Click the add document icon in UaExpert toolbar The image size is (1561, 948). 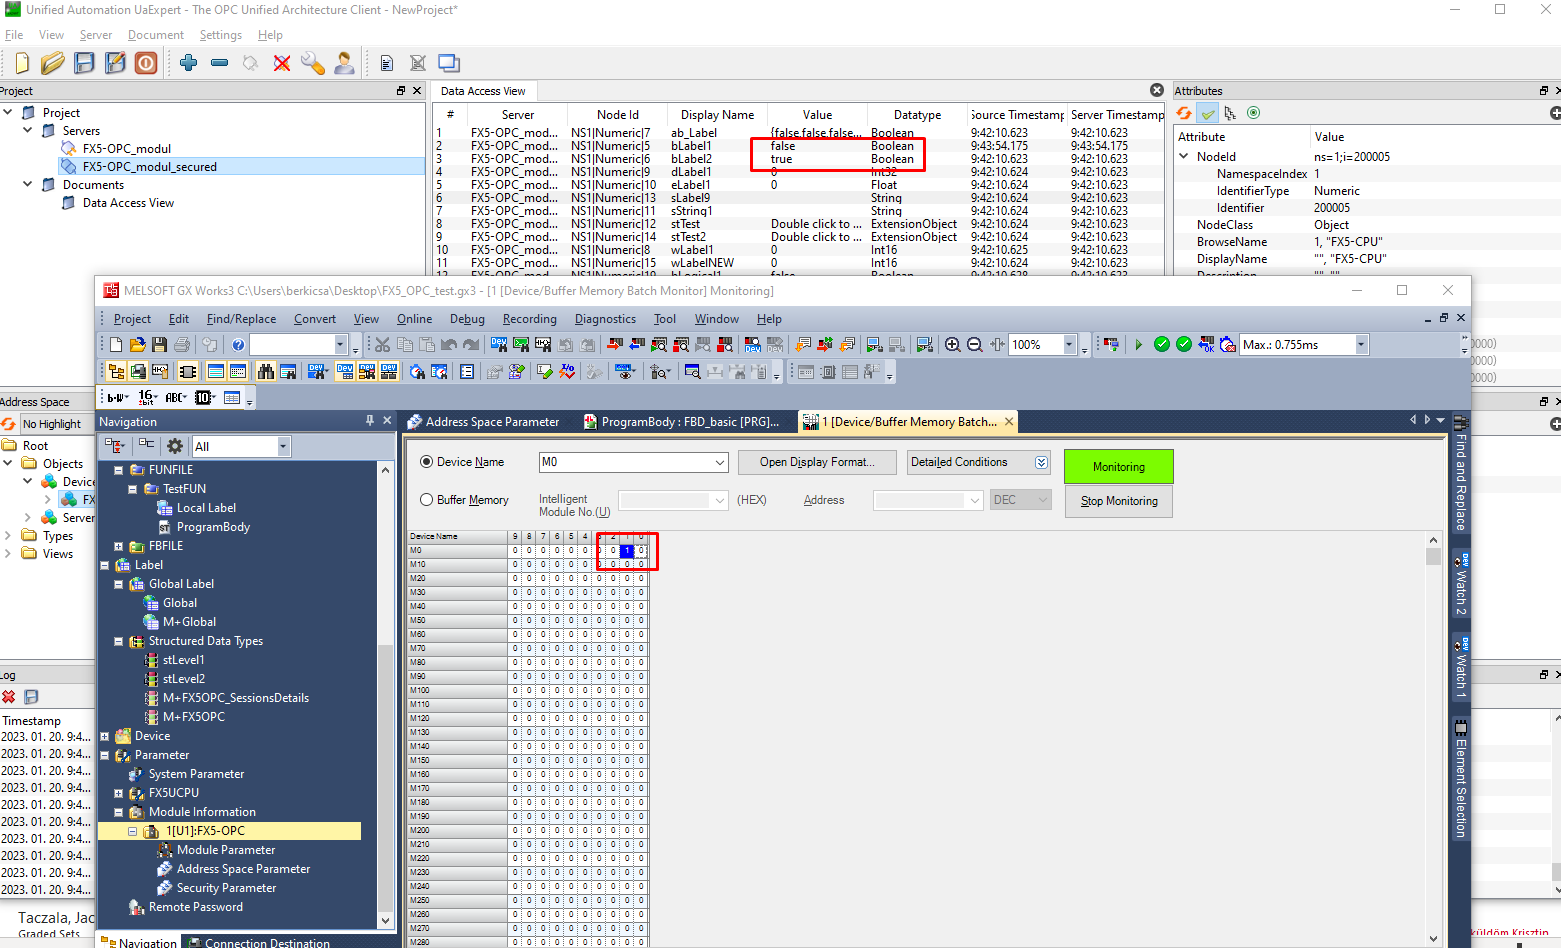(387, 63)
